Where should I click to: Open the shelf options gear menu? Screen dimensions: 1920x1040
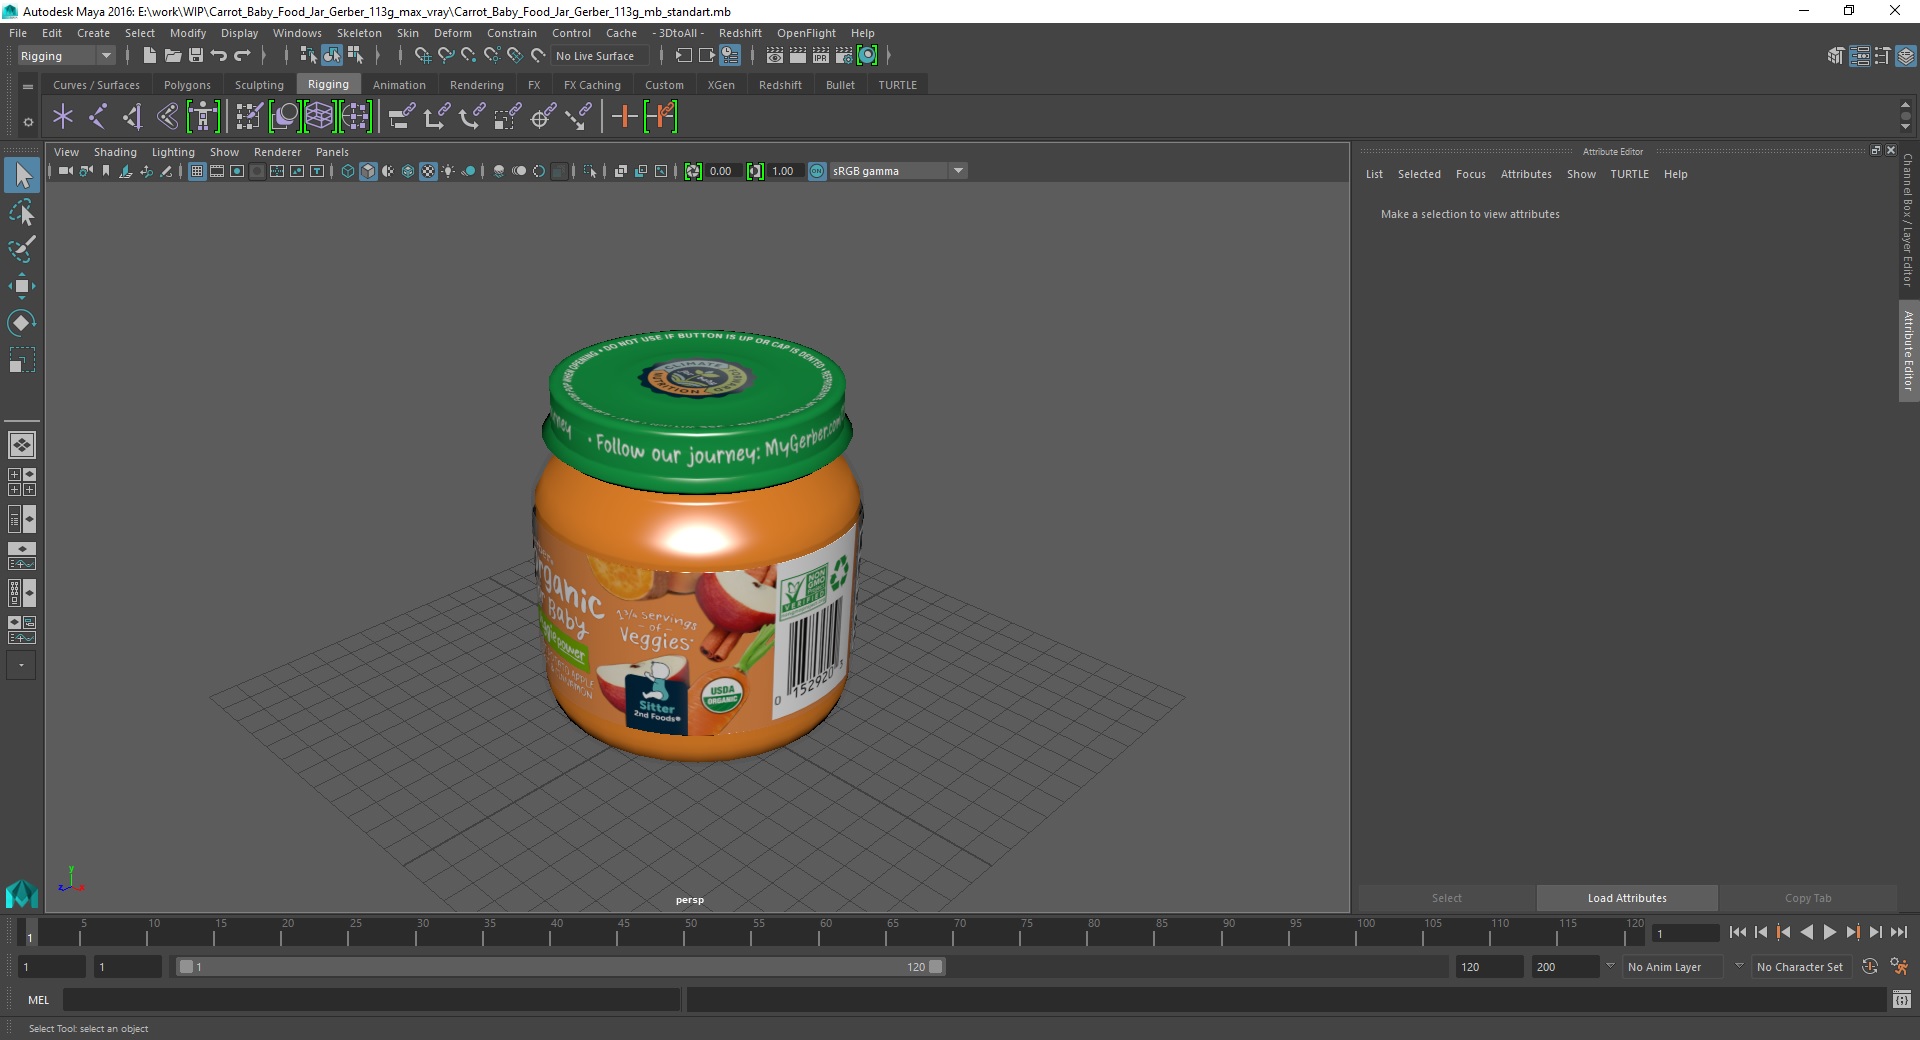point(28,122)
